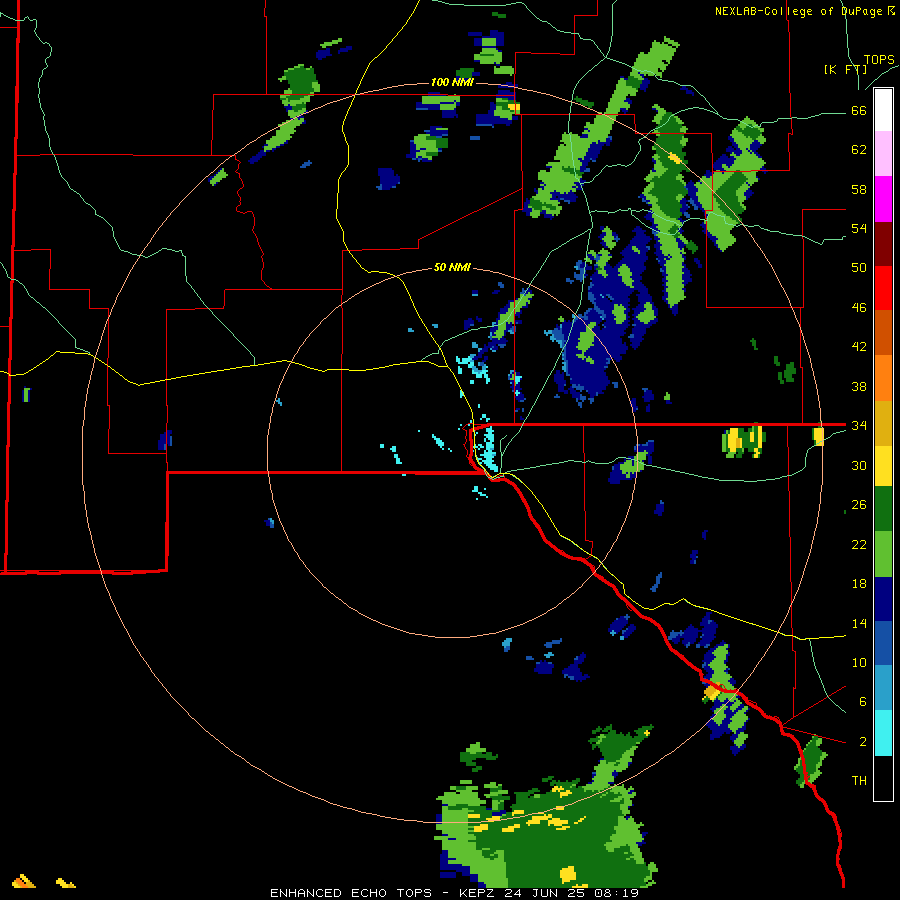The width and height of the screenshot is (900, 900).
Task: Click the Enhanced Echo Tops KEPZ timestamp caption
Action: (454, 893)
